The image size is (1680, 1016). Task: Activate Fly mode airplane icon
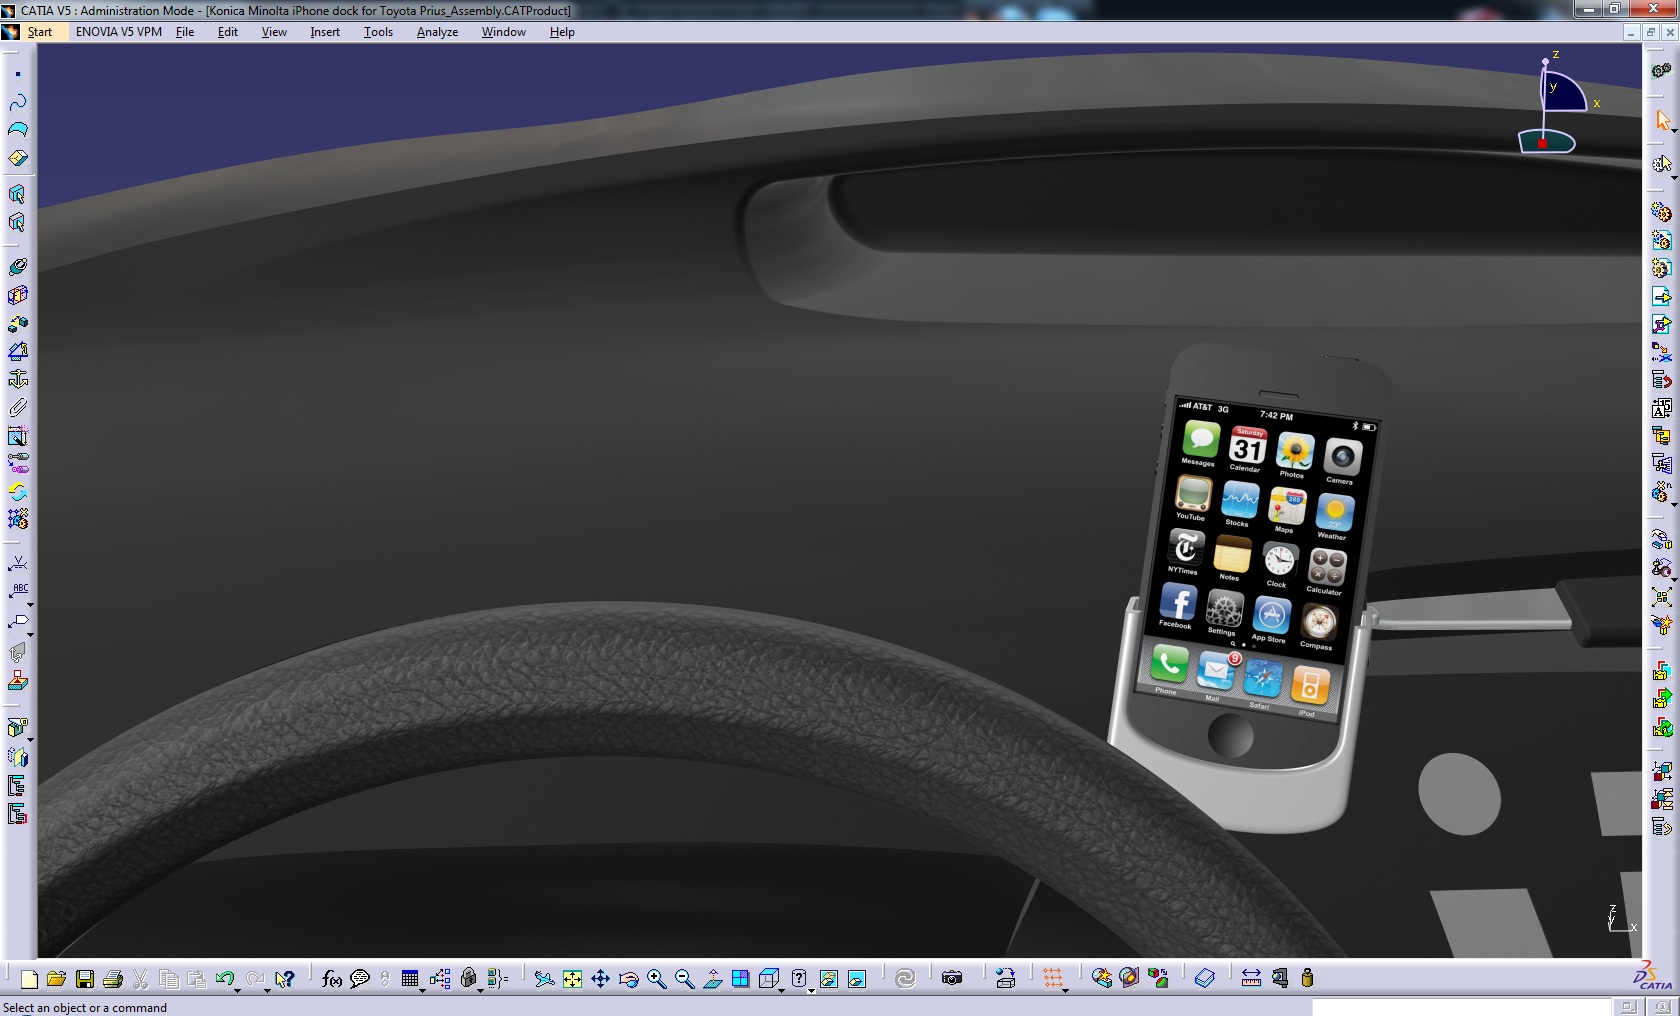tap(544, 979)
